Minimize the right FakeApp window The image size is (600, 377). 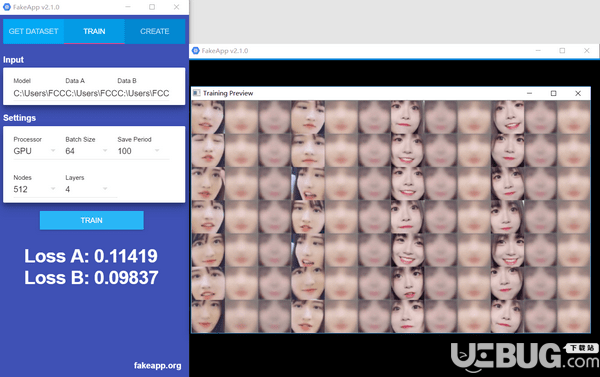pos(538,51)
